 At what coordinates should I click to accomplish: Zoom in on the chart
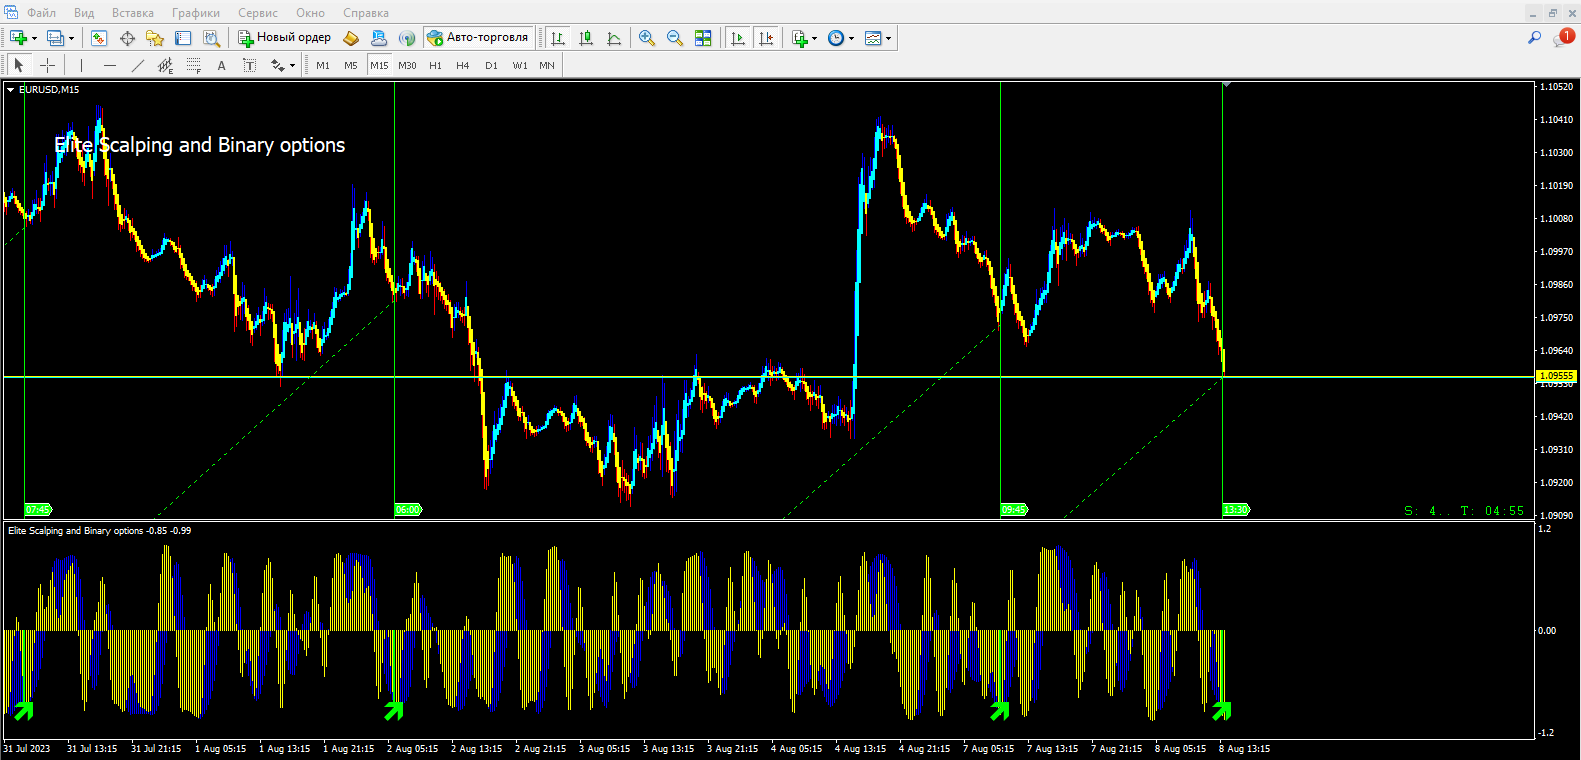(x=647, y=38)
